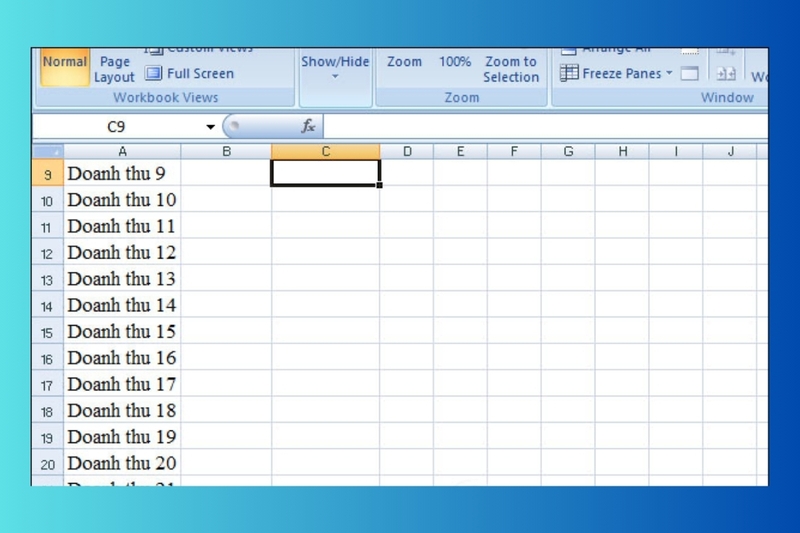Screen dimensions: 800x533
Task: Click cell containing 'Doanh thu 10'
Action: (122, 200)
